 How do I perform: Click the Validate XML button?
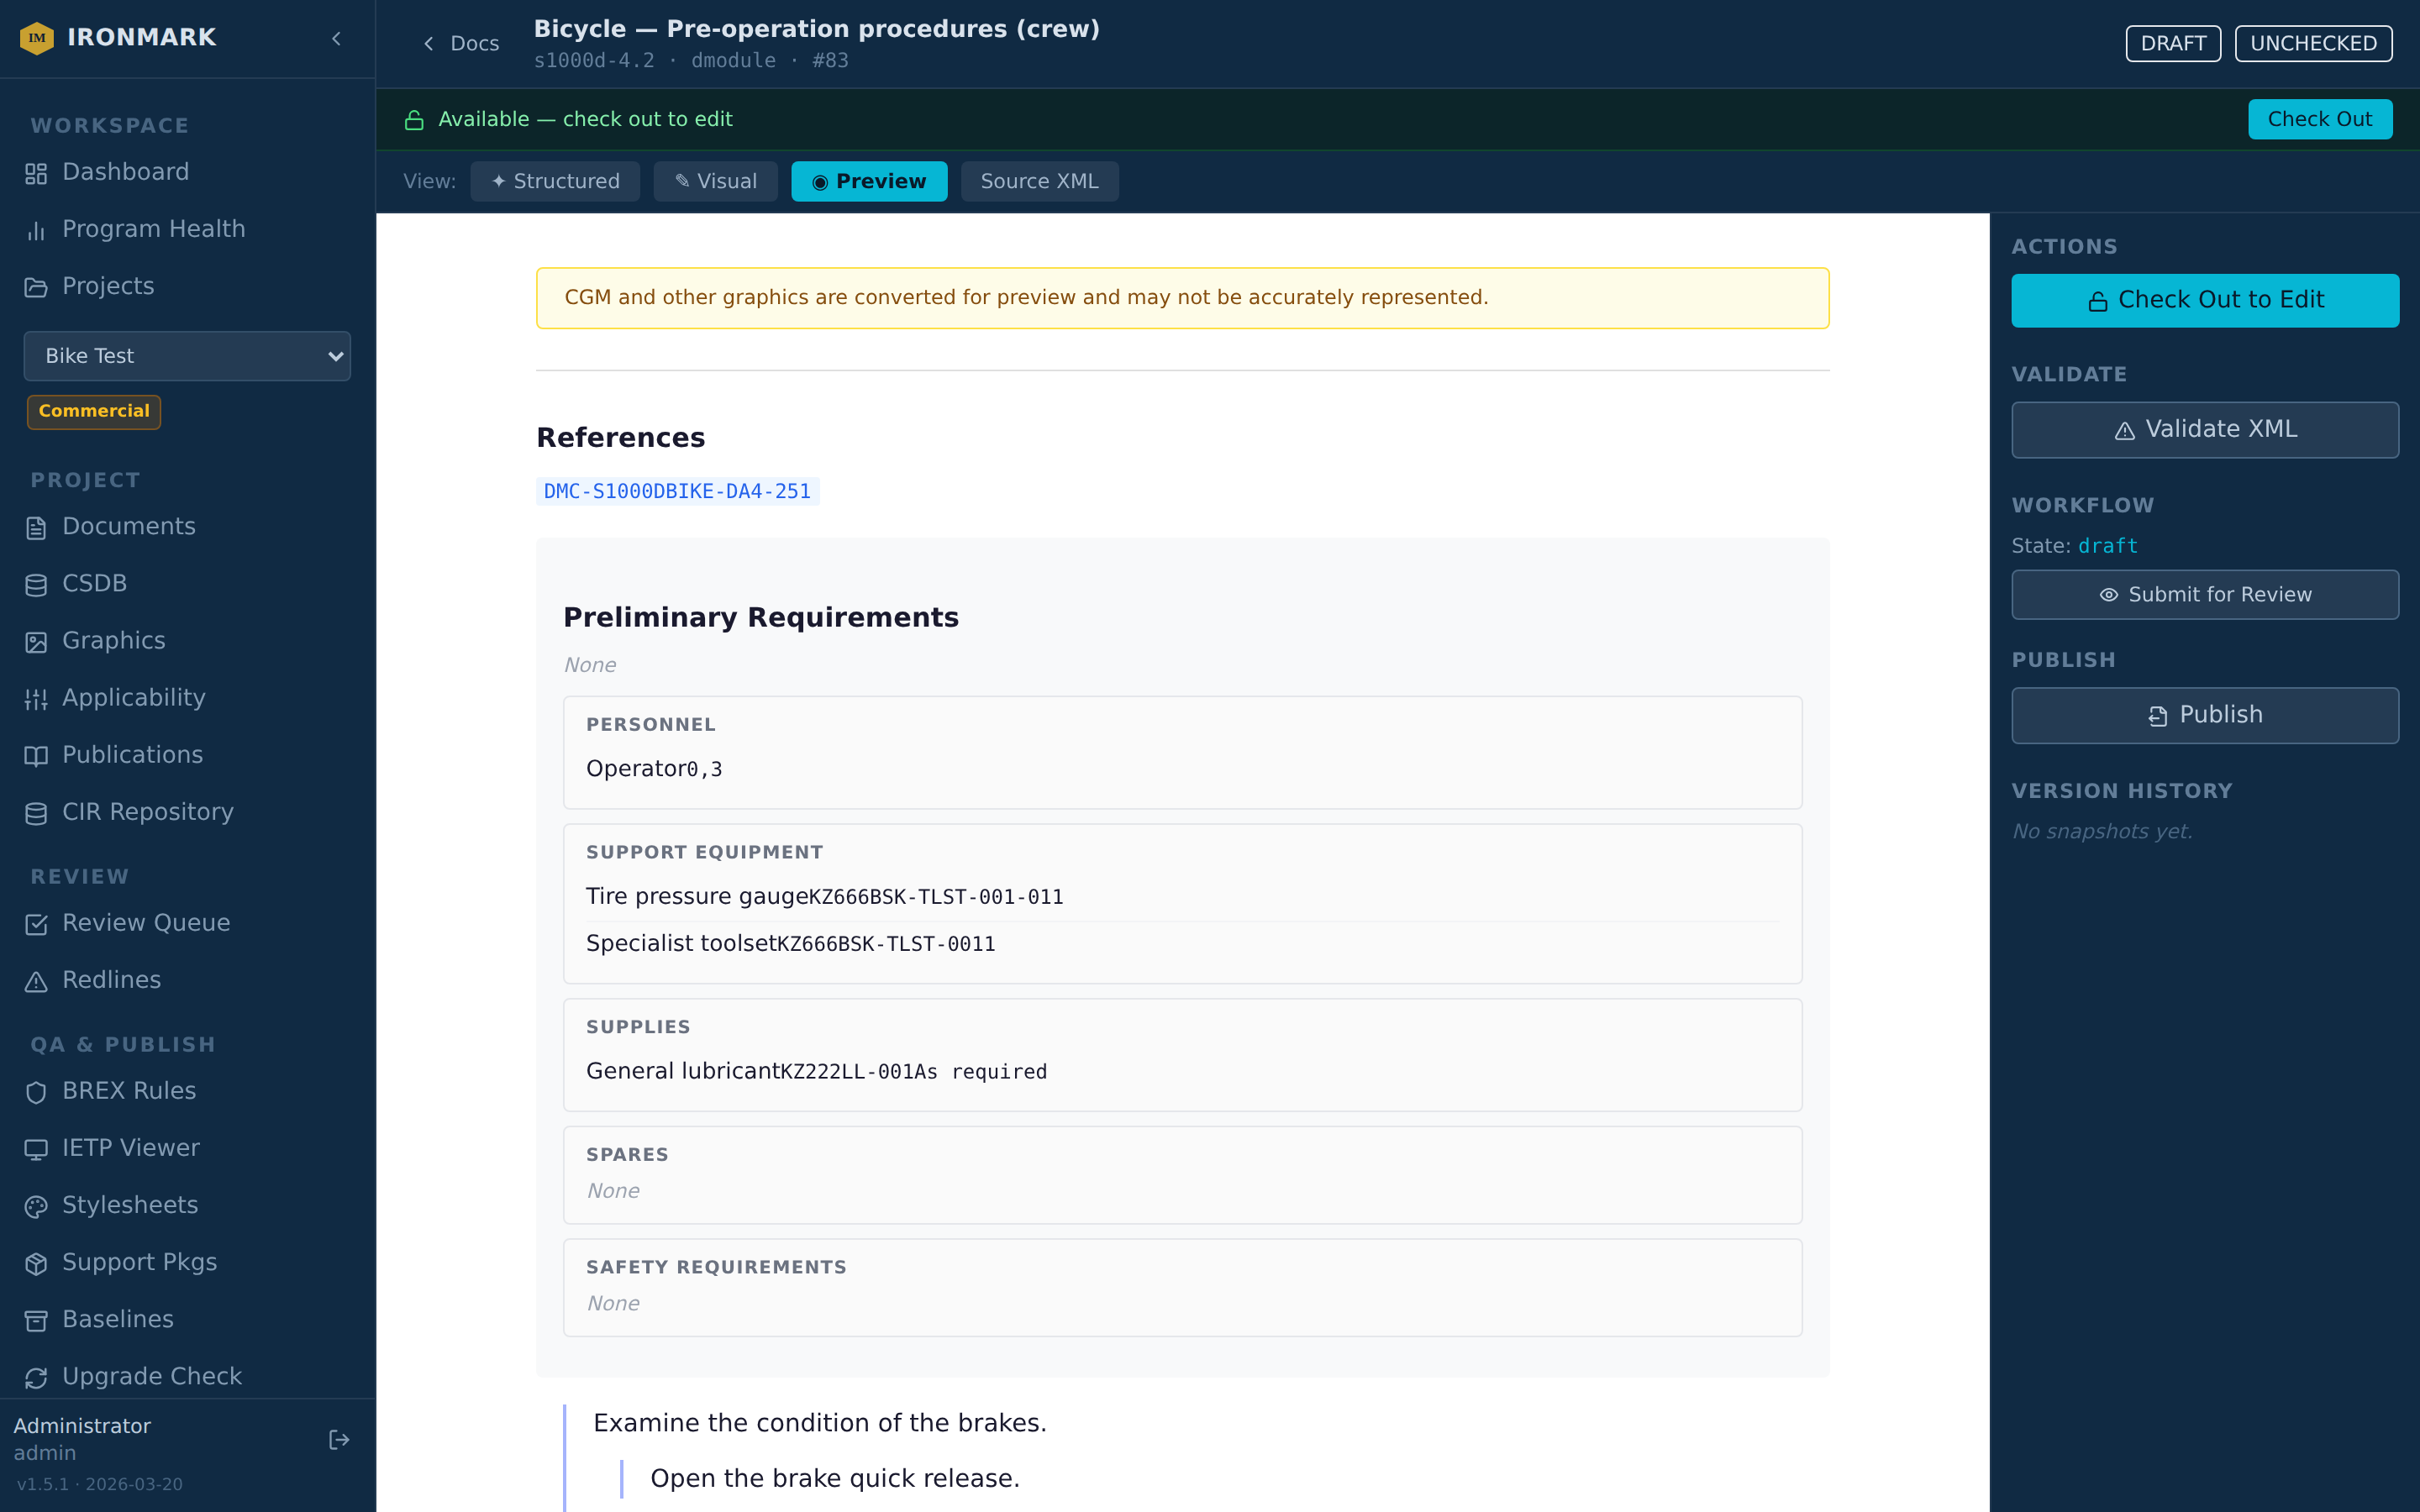(2205, 429)
